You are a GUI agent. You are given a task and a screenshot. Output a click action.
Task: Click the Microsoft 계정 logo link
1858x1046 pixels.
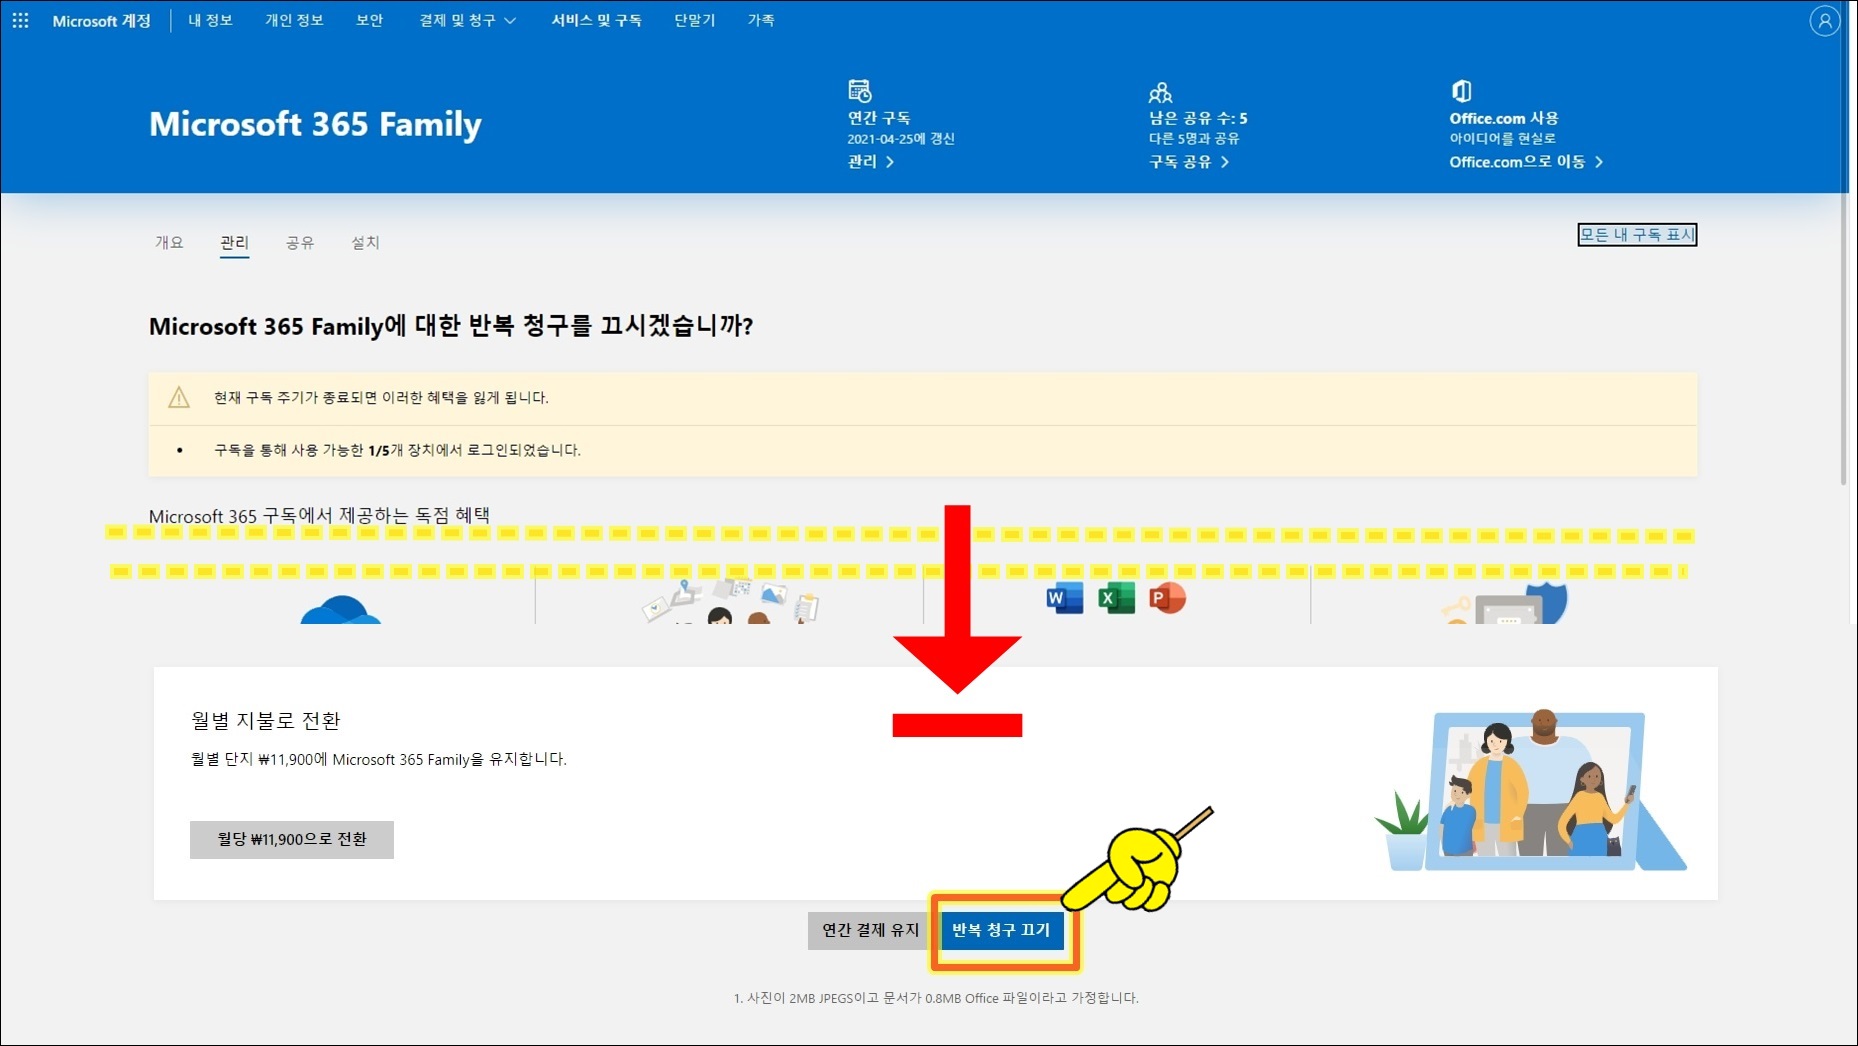pyautogui.click(x=101, y=20)
